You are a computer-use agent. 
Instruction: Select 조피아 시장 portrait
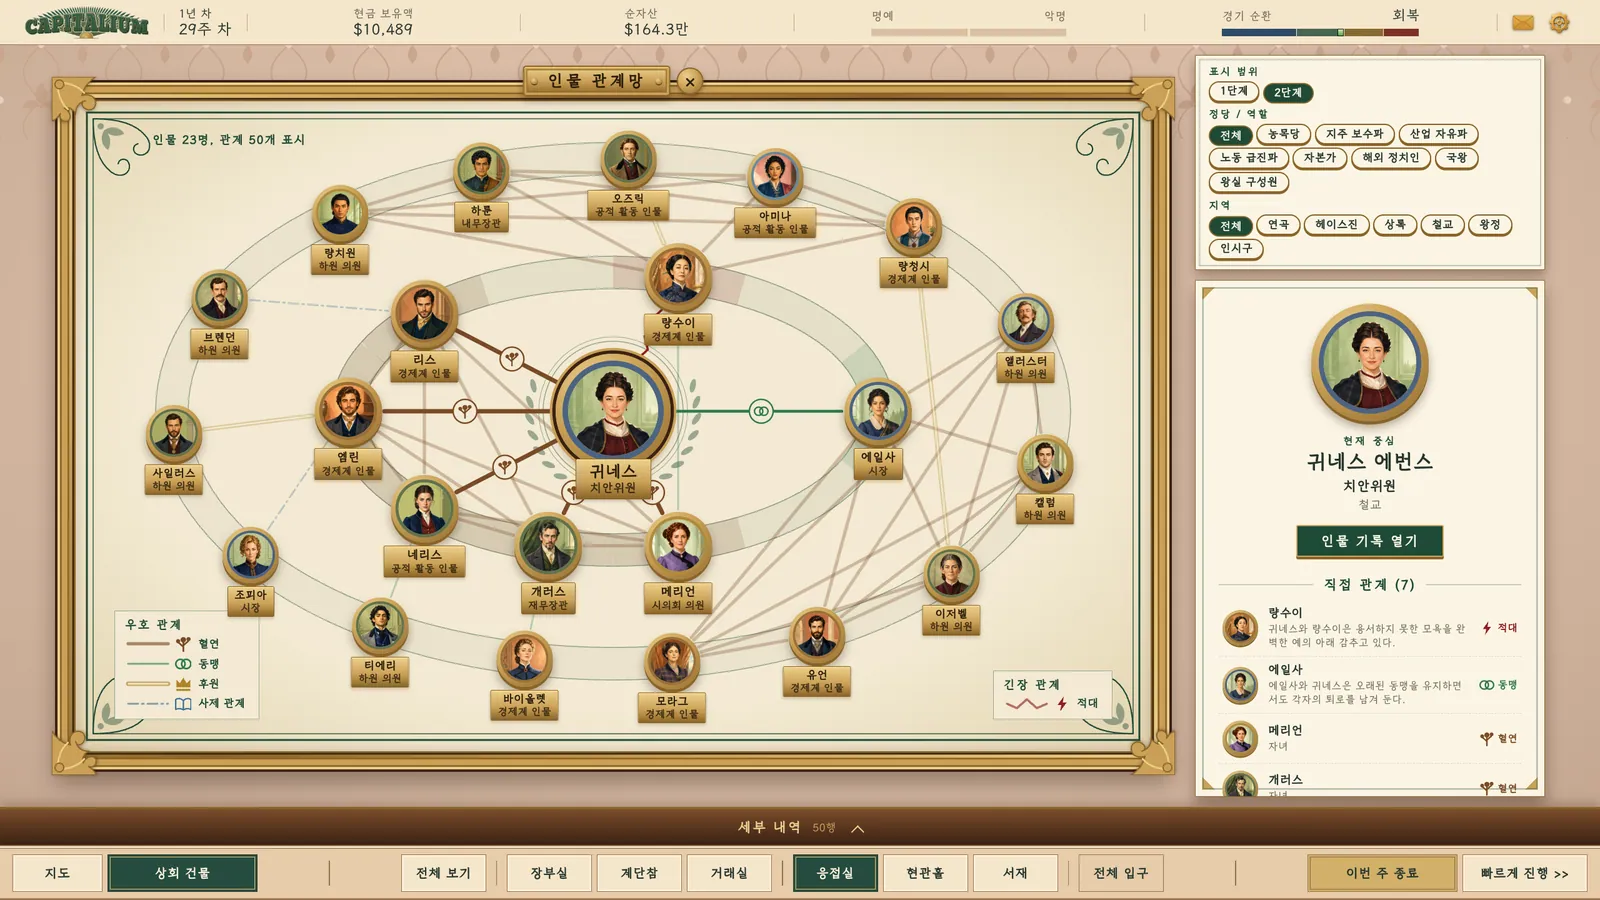(251, 555)
